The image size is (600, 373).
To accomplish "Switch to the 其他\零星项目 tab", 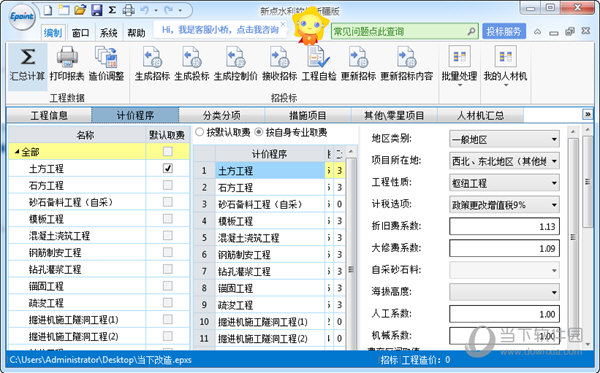I will (394, 115).
